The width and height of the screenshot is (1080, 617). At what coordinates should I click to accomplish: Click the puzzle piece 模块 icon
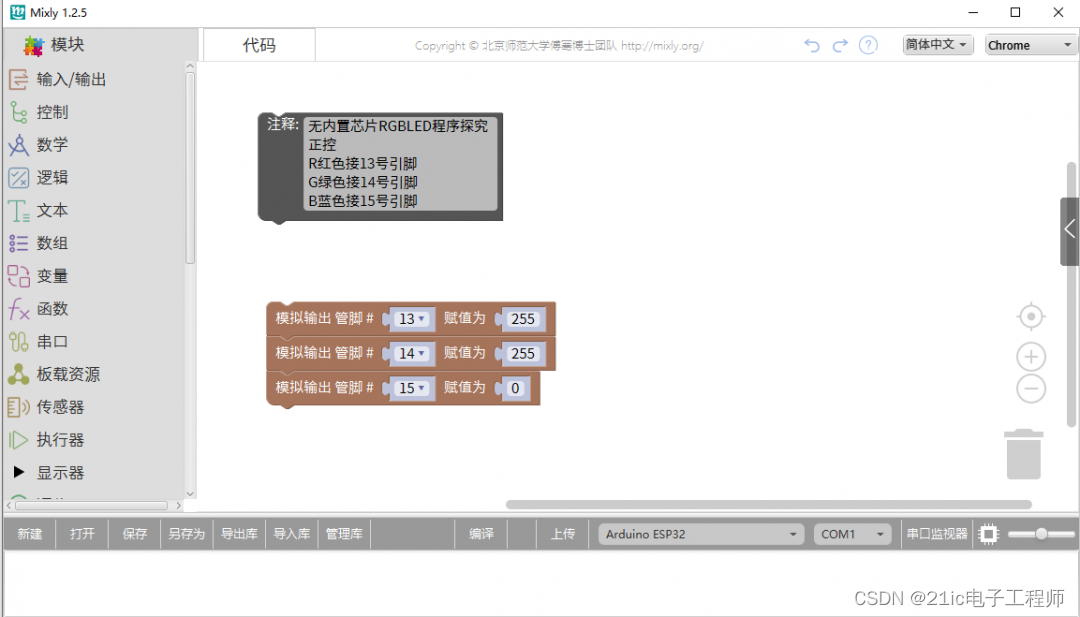click(33, 45)
